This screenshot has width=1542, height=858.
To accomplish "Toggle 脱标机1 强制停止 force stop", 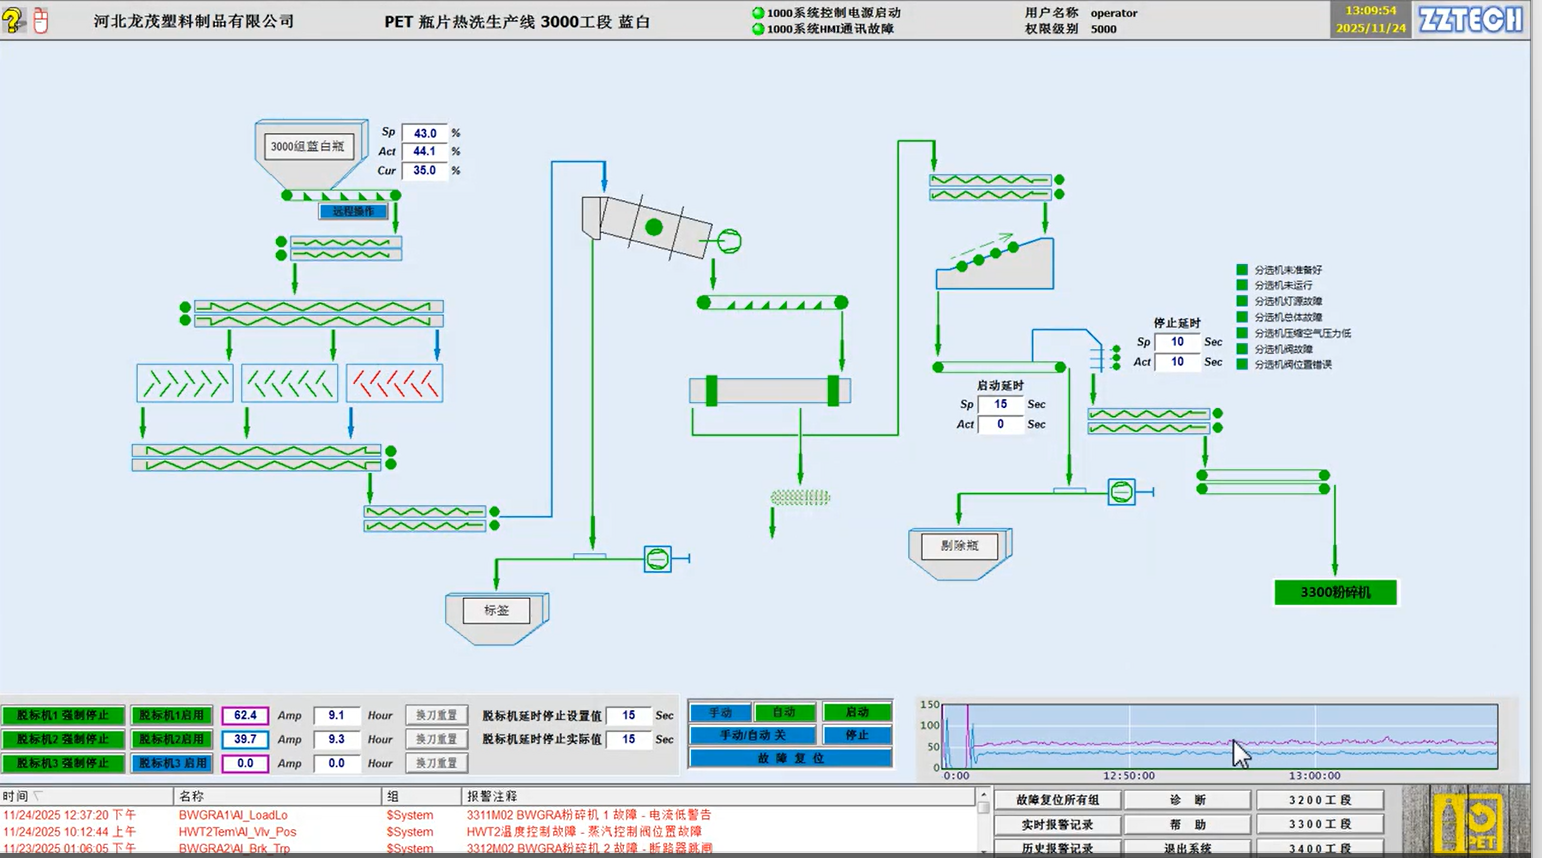I will 63,716.
